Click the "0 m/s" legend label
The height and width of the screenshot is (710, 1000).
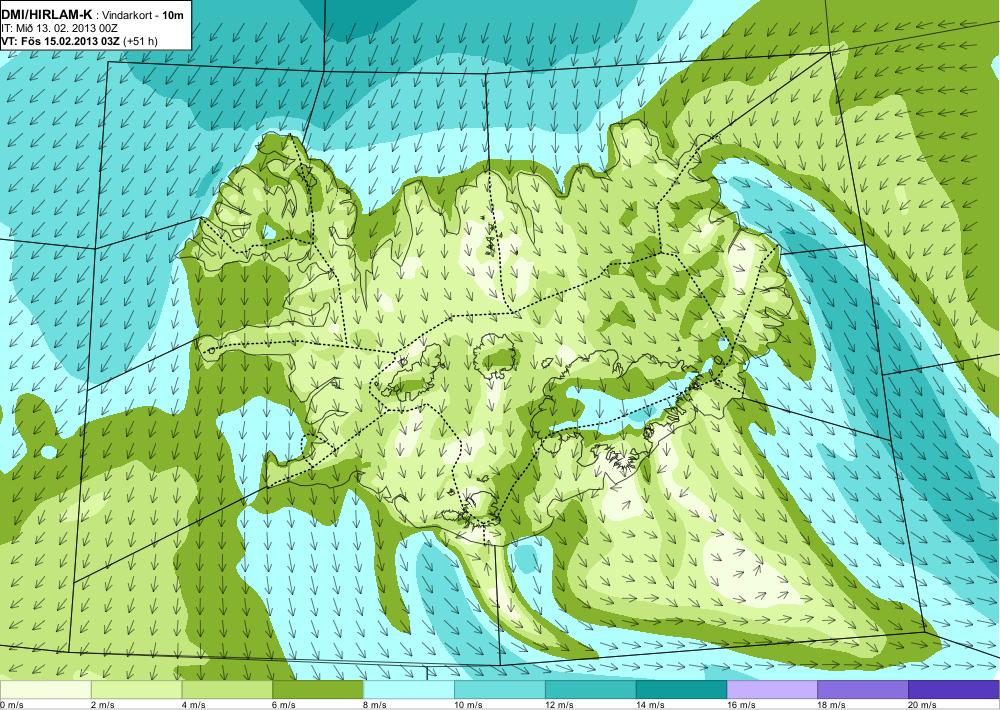[11, 705]
